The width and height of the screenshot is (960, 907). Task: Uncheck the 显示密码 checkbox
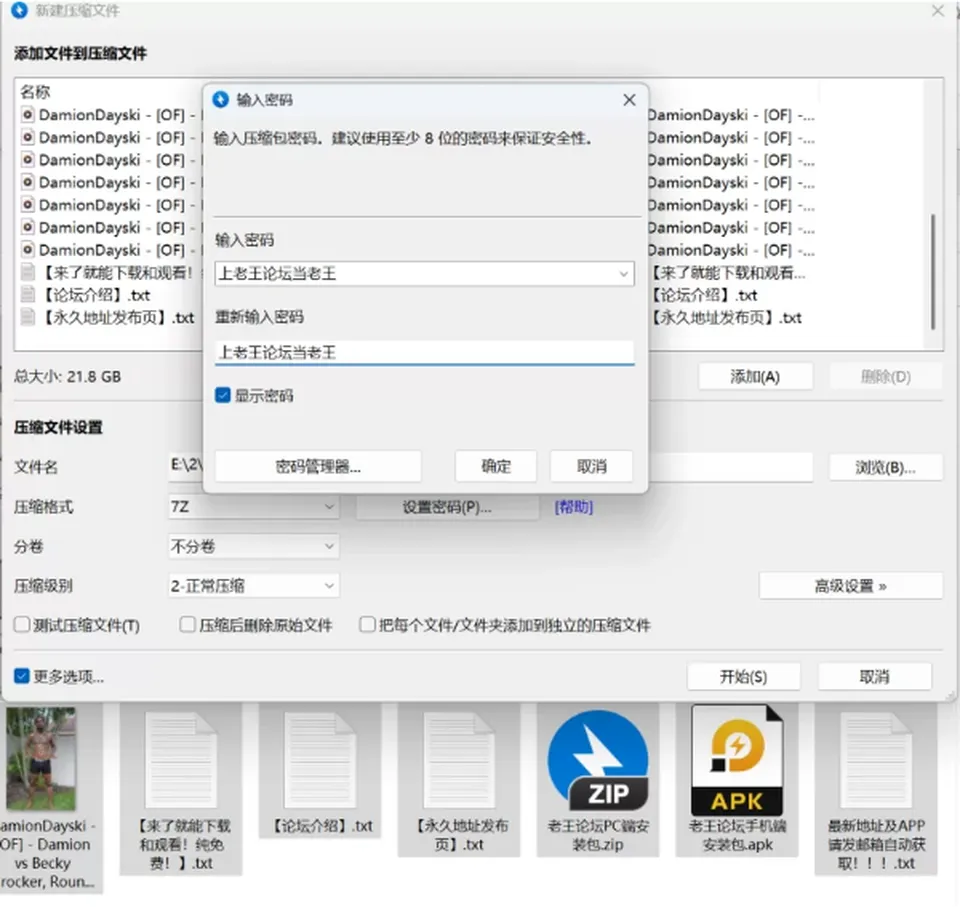click(x=223, y=396)
